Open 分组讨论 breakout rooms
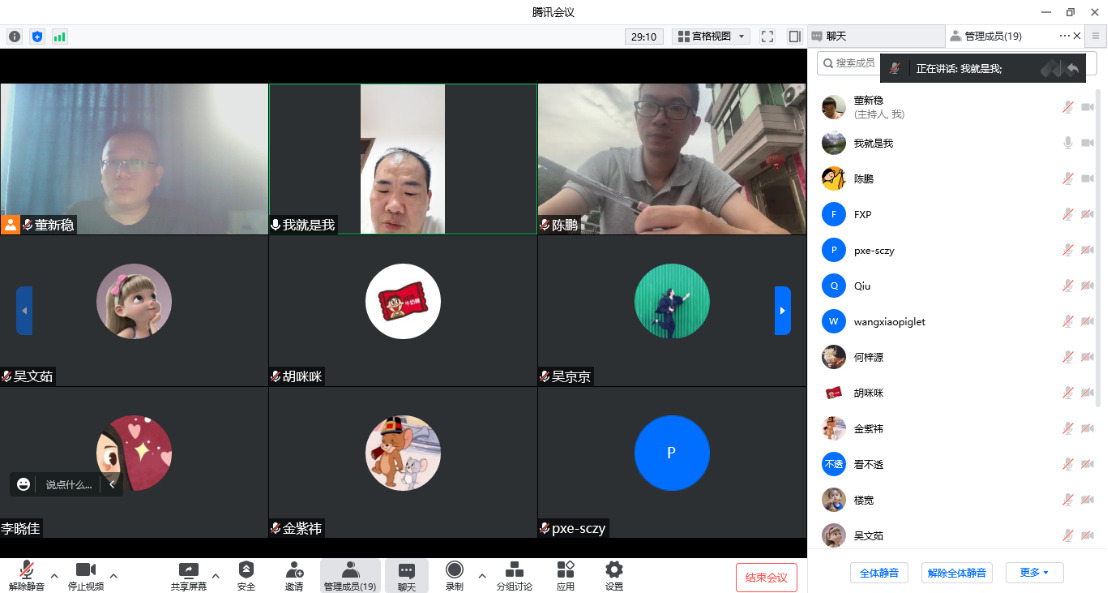This screenshot has height=593, width=1108. coord(514,570)
